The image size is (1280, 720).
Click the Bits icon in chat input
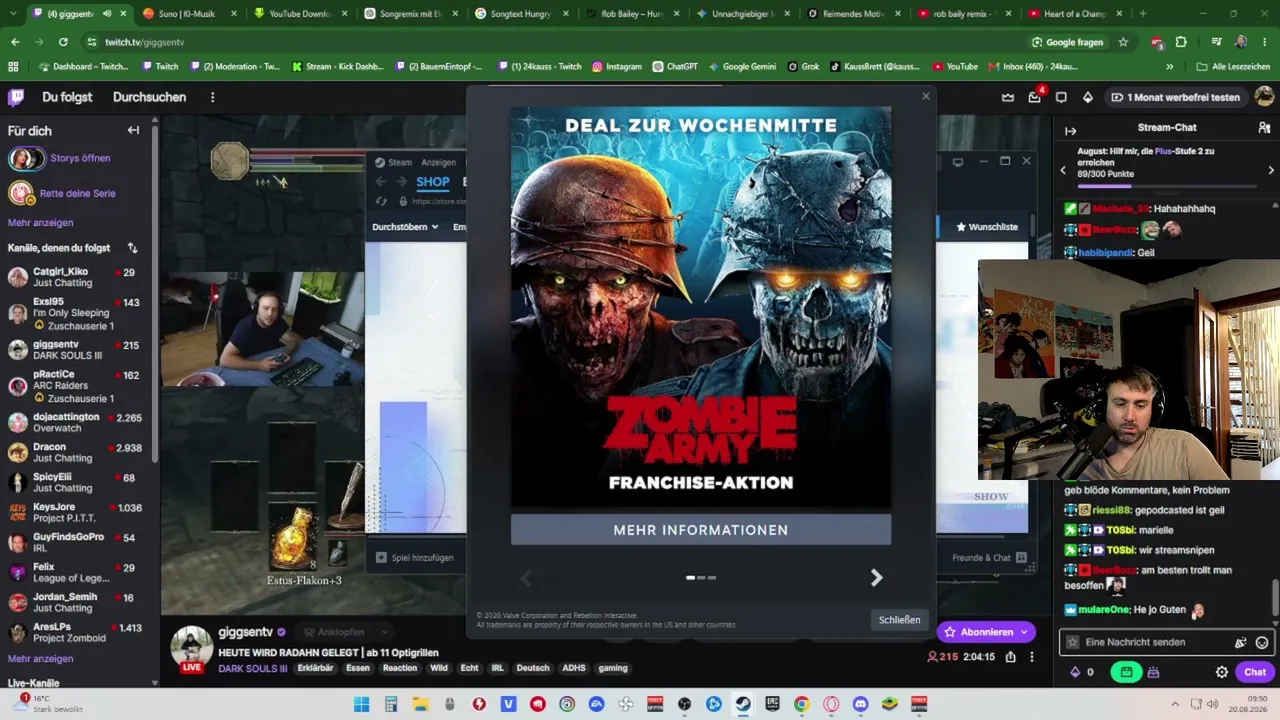[1241, 643]
